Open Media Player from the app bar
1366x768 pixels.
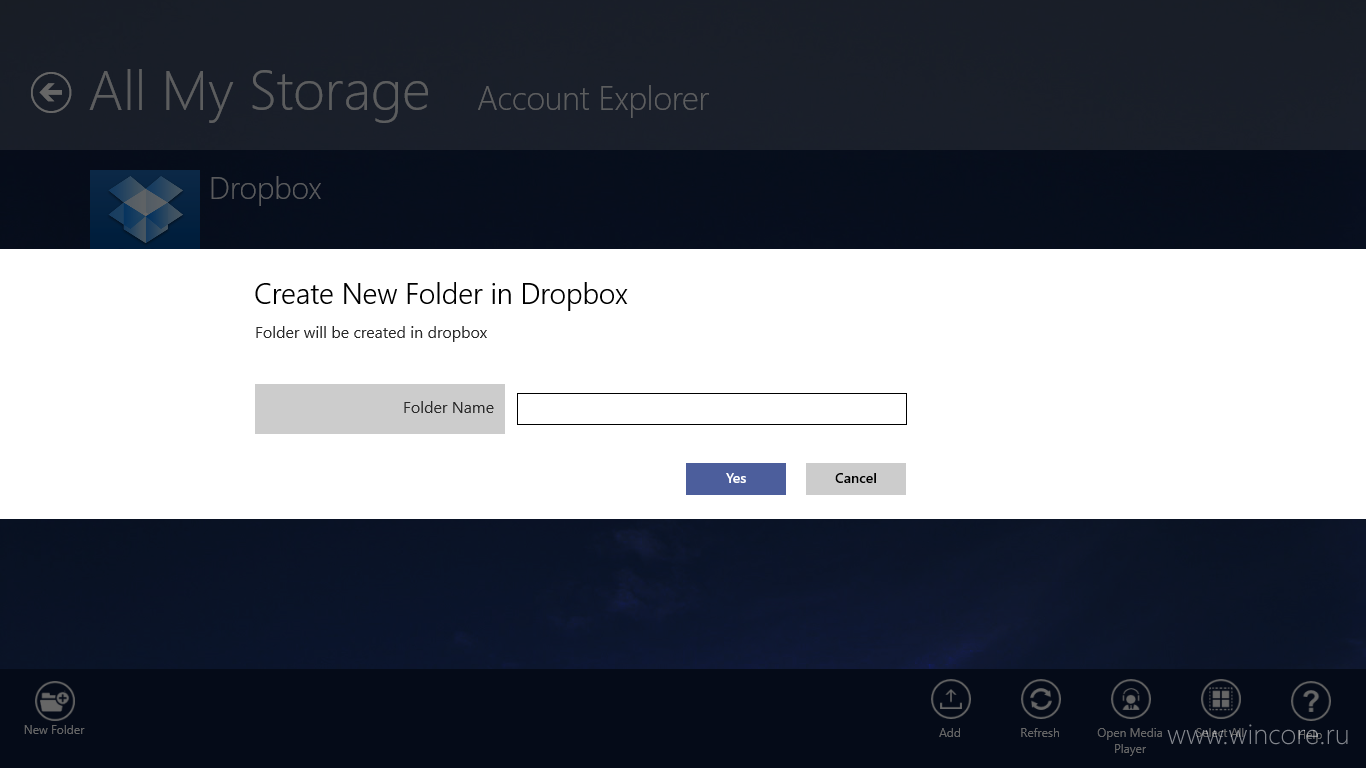click(1131, 700)
